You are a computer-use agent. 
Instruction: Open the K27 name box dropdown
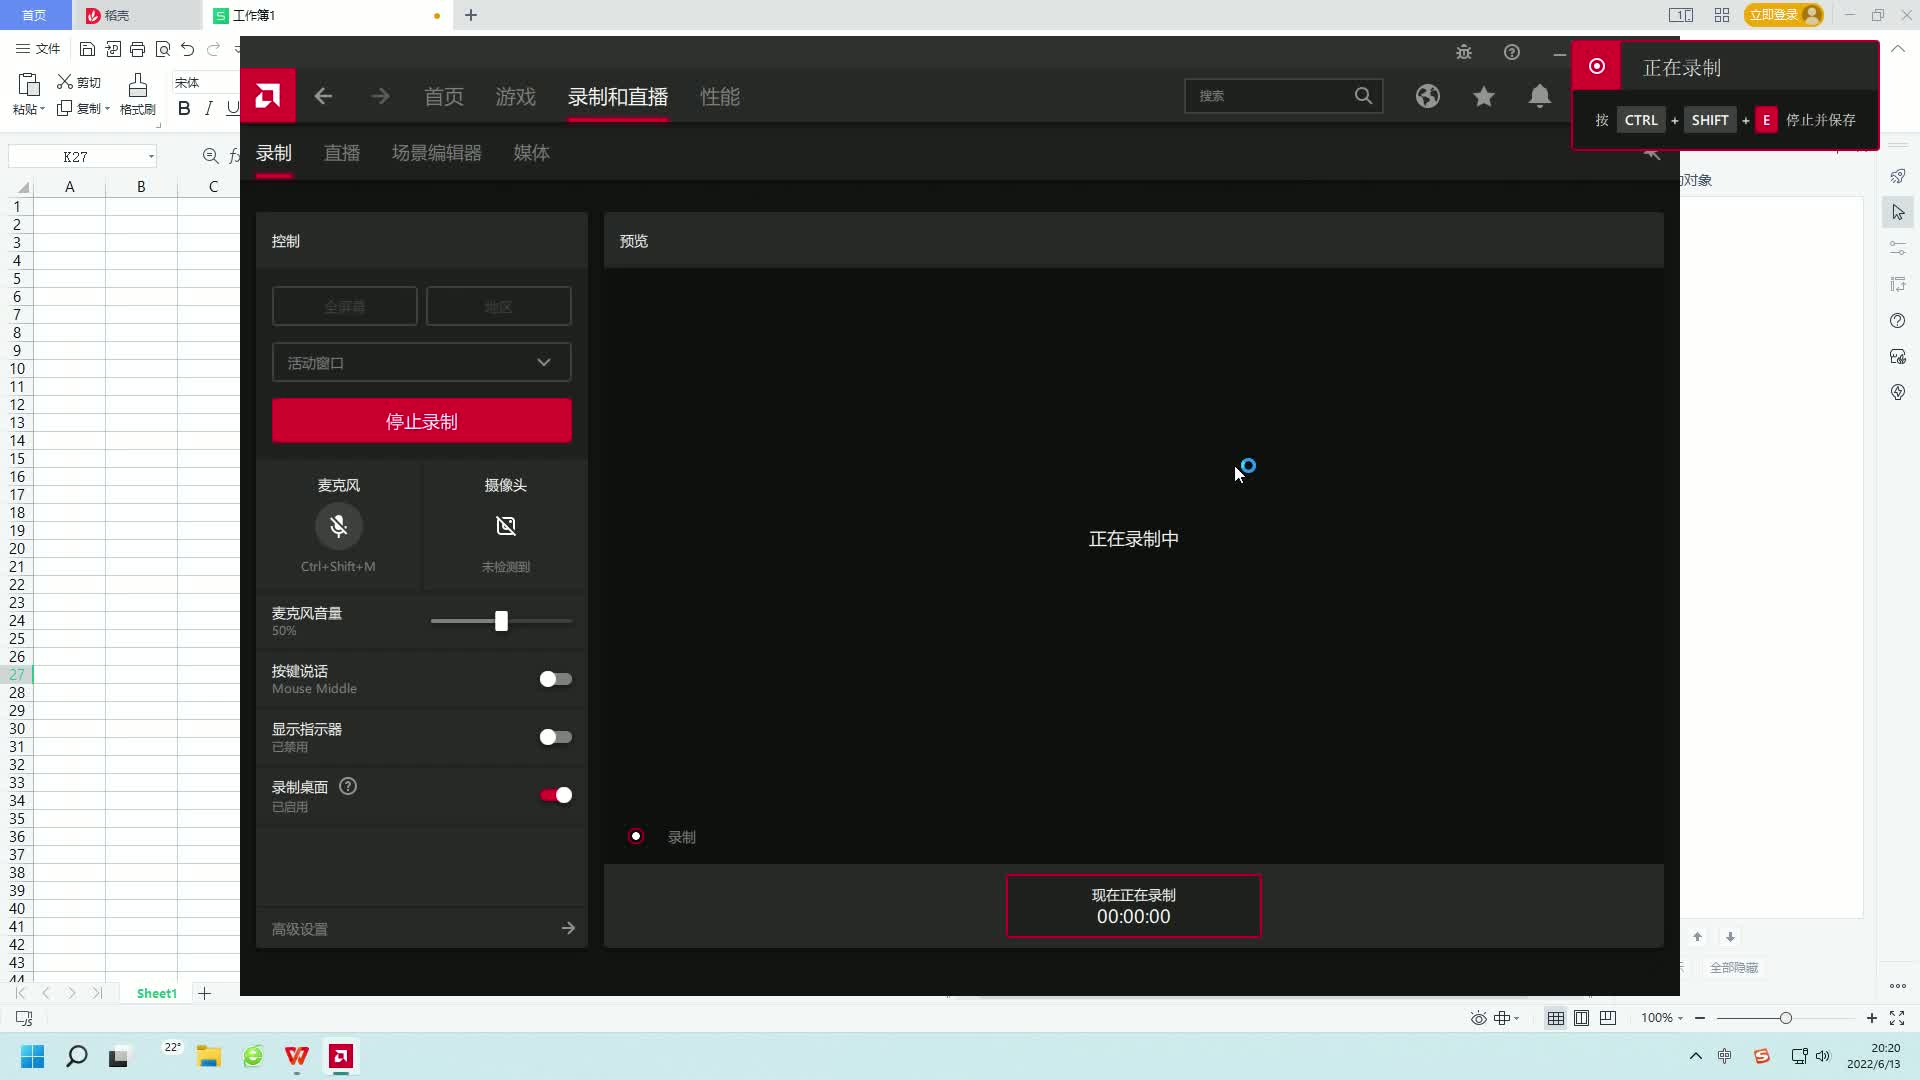click(x=151, y=156)
